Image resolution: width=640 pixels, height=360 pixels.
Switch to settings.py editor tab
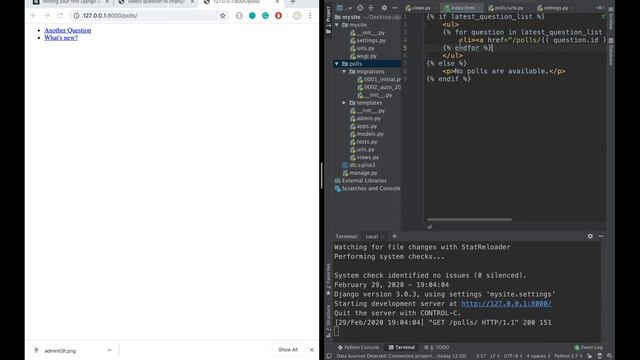click(x=554, y=8)
